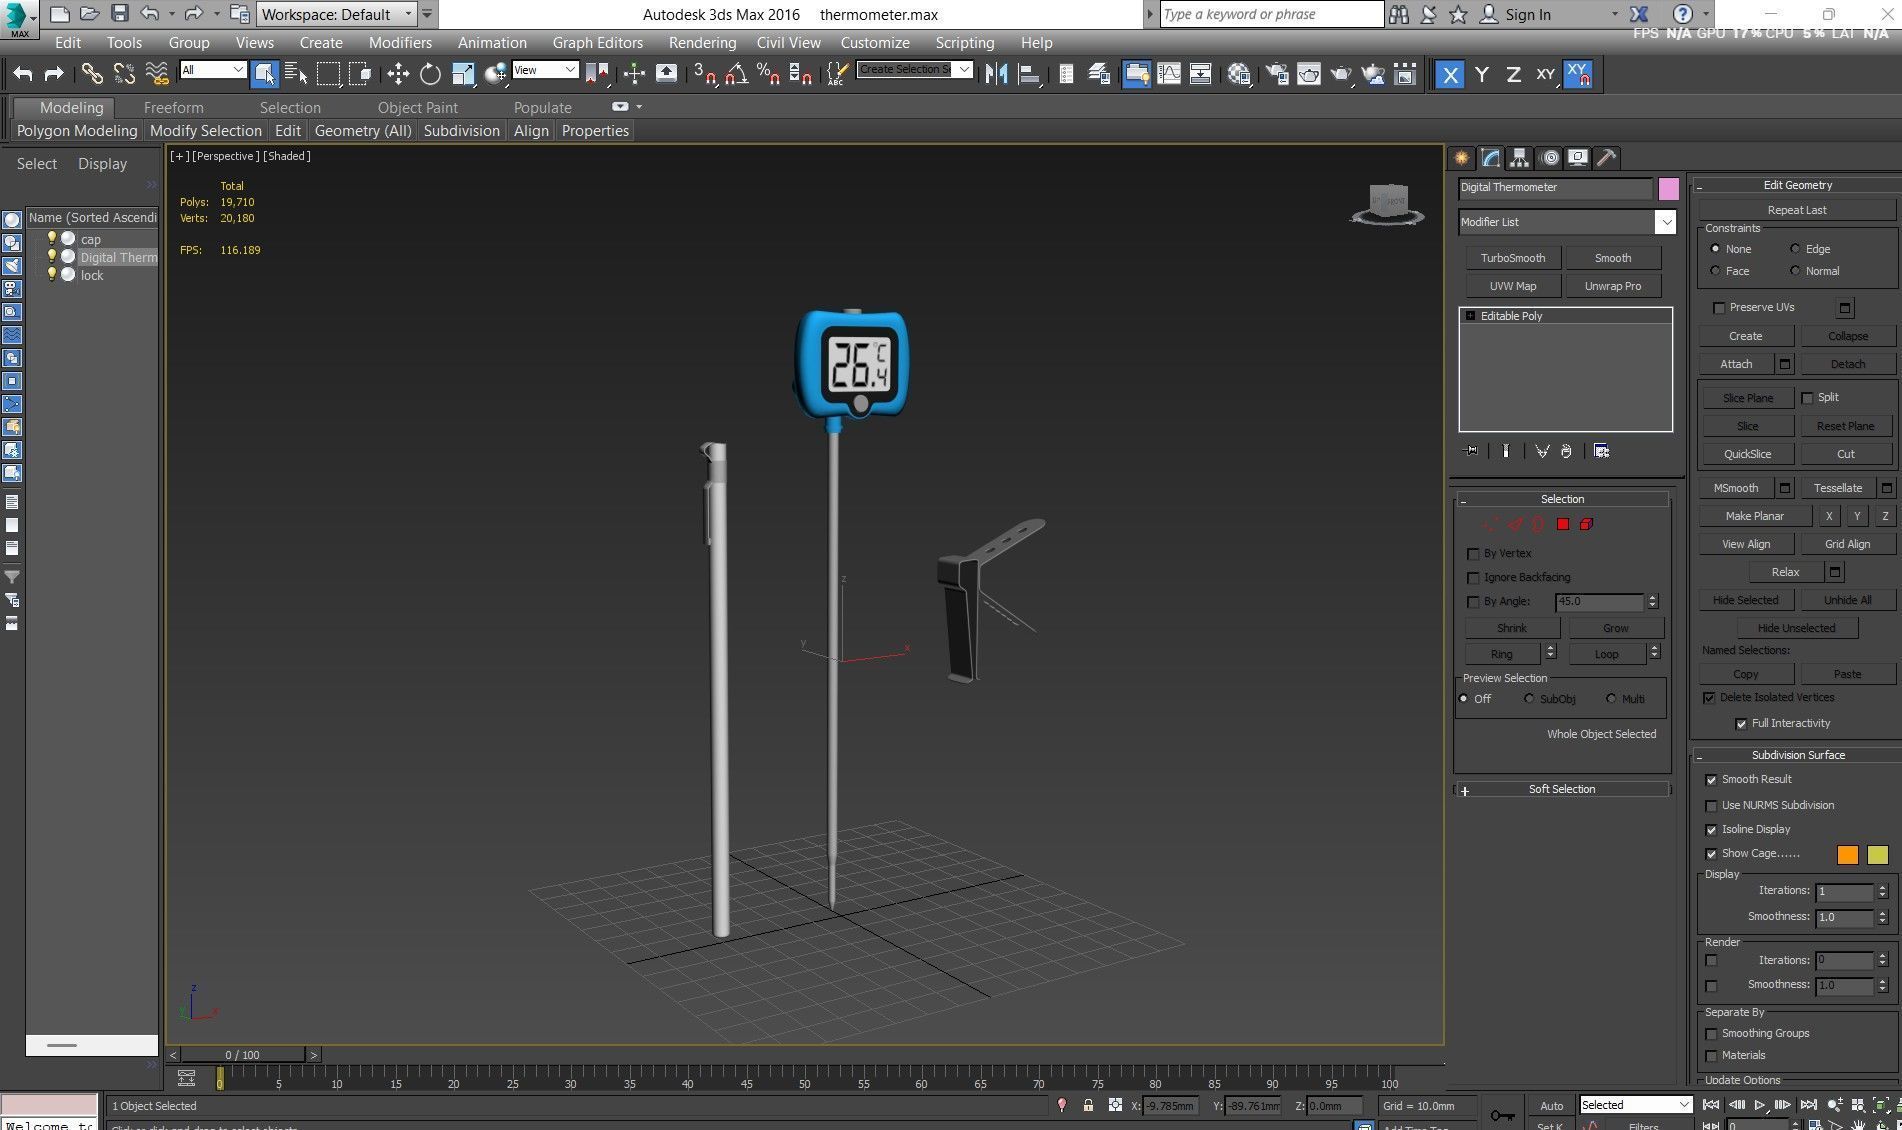Select the Select and Uniform Scale tool
Screen dimensions: 1902x1130
(463, 74)
